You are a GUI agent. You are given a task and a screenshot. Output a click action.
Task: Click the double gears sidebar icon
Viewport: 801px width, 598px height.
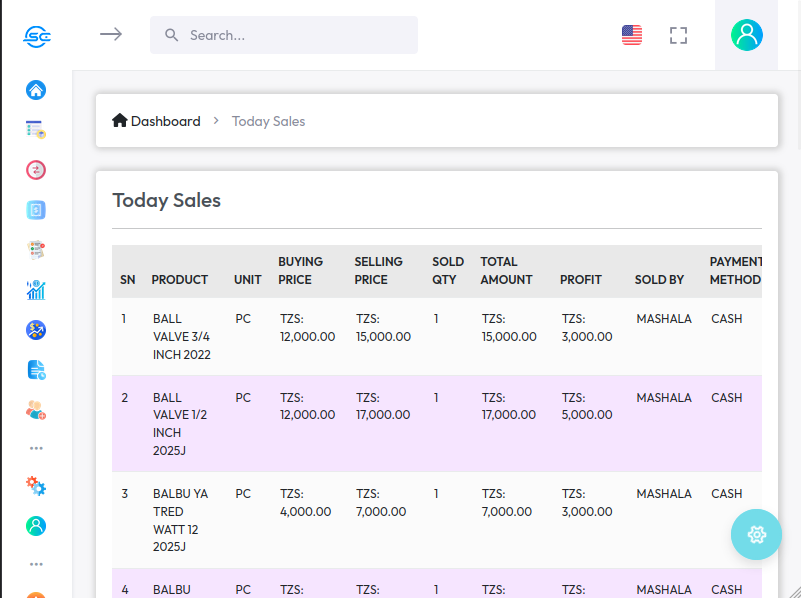tap(36, 486)
